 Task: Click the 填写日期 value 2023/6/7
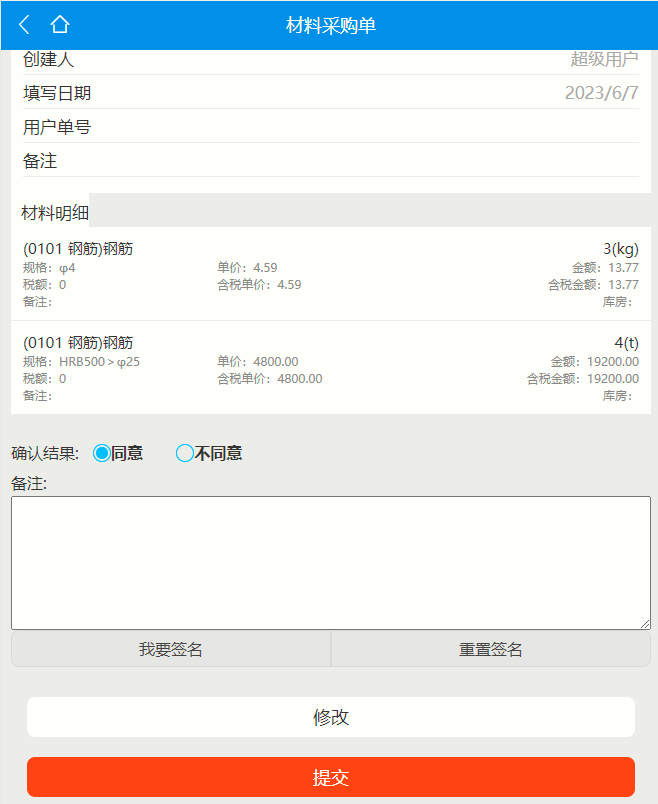(x=601, y=93)
